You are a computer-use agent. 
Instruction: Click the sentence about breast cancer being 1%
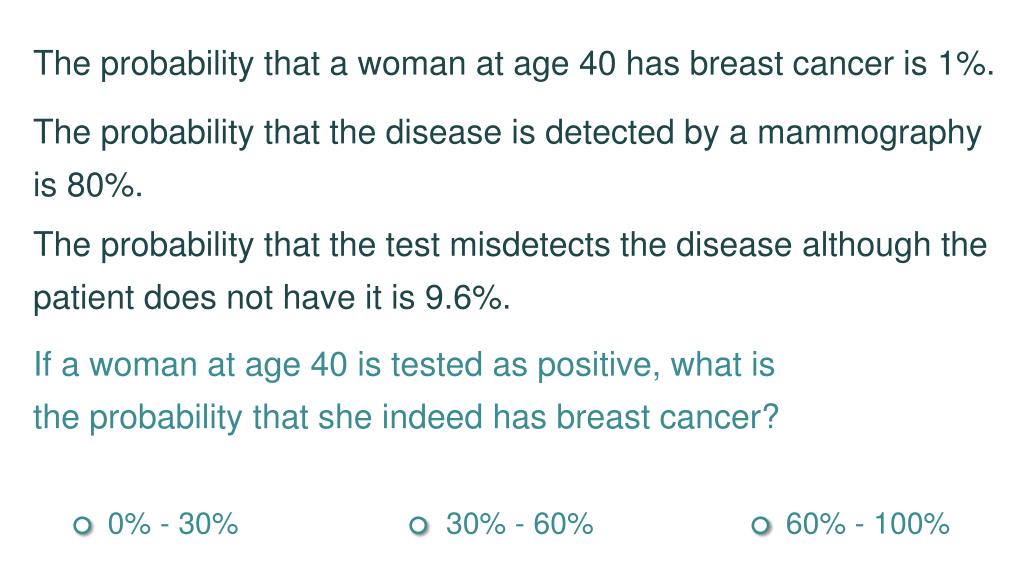tap(513, 65)
